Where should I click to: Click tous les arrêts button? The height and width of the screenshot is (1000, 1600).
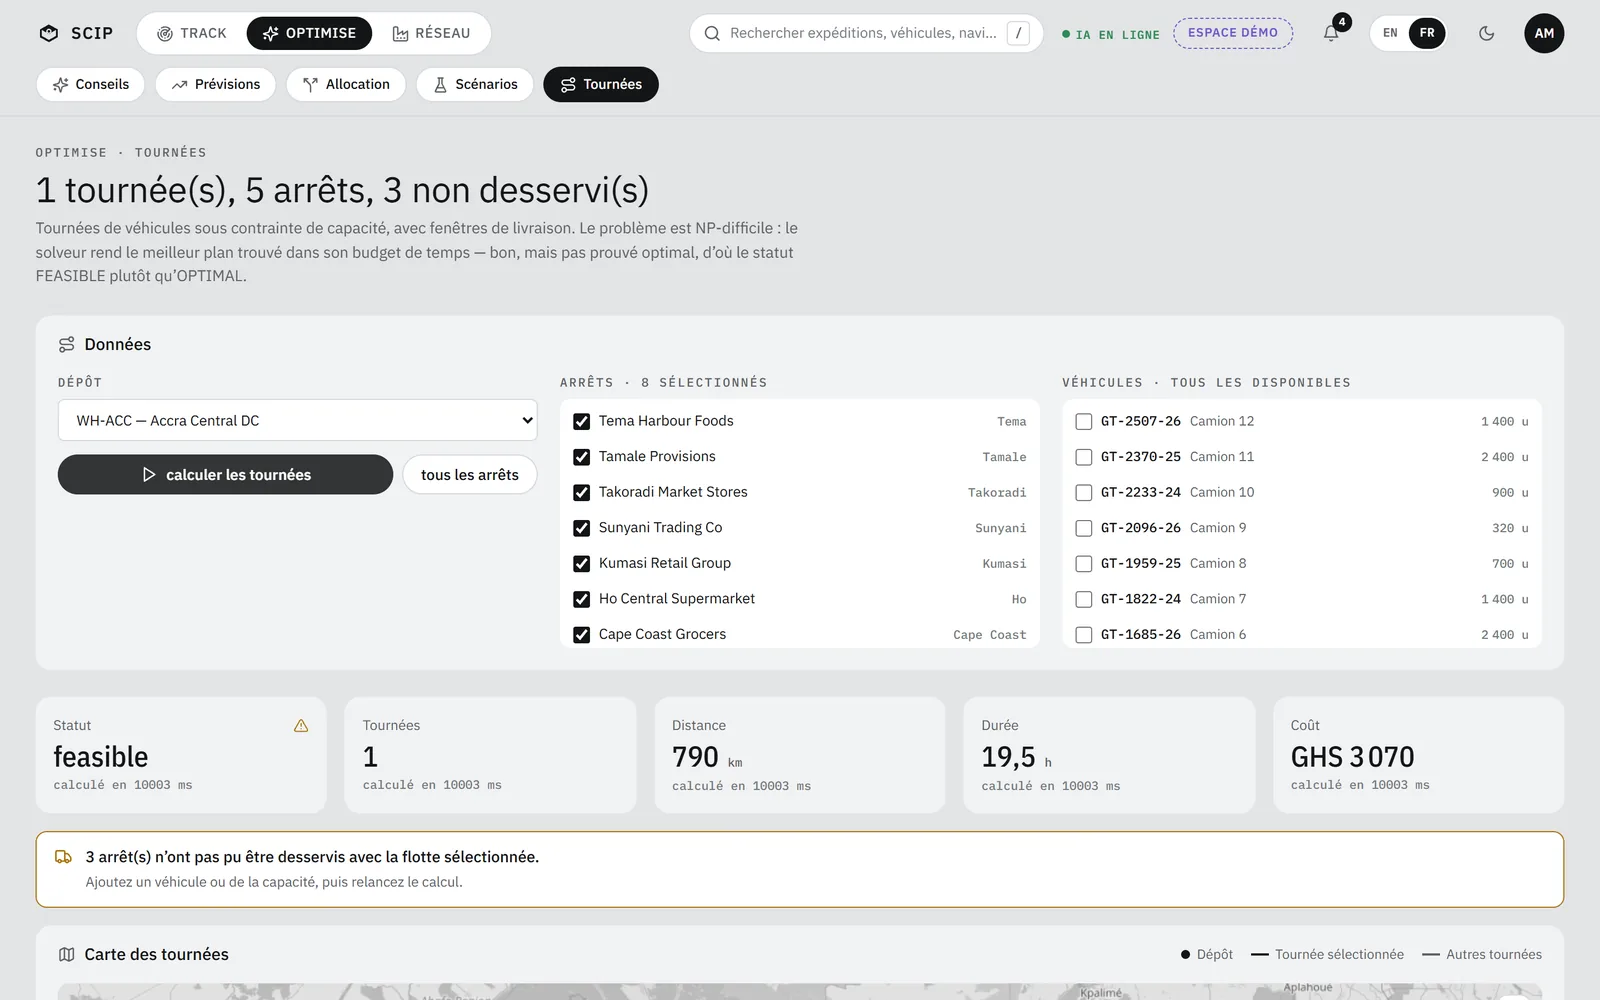pos(470,475)
